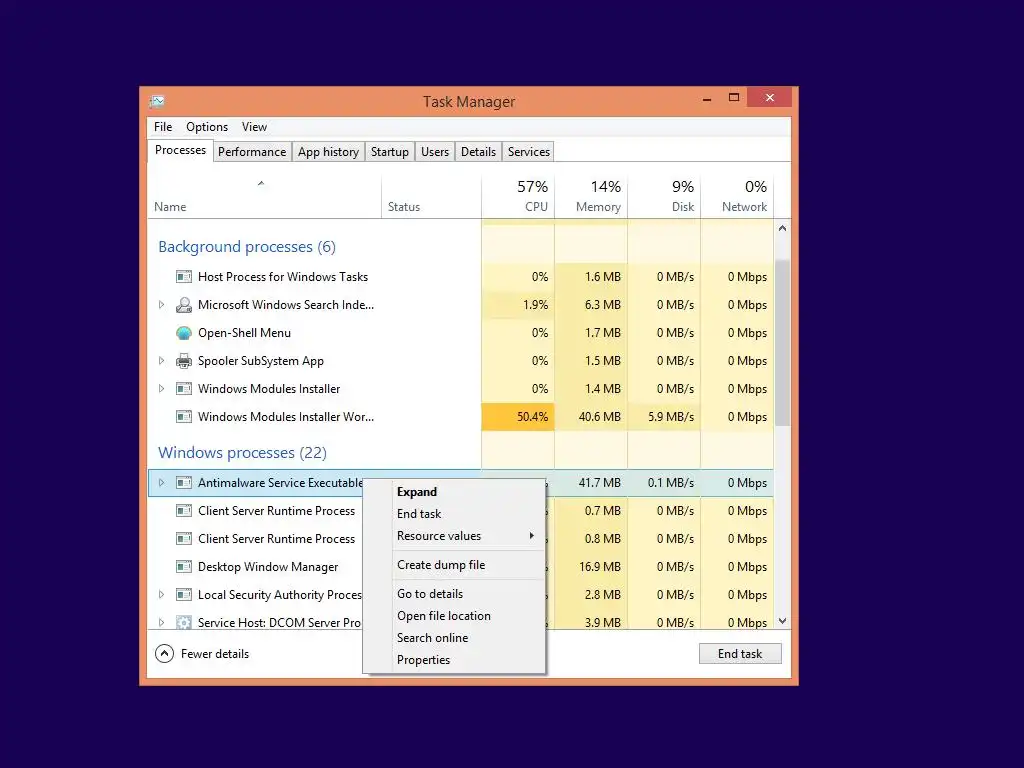Choose End task in the context menu

[454, 514]
